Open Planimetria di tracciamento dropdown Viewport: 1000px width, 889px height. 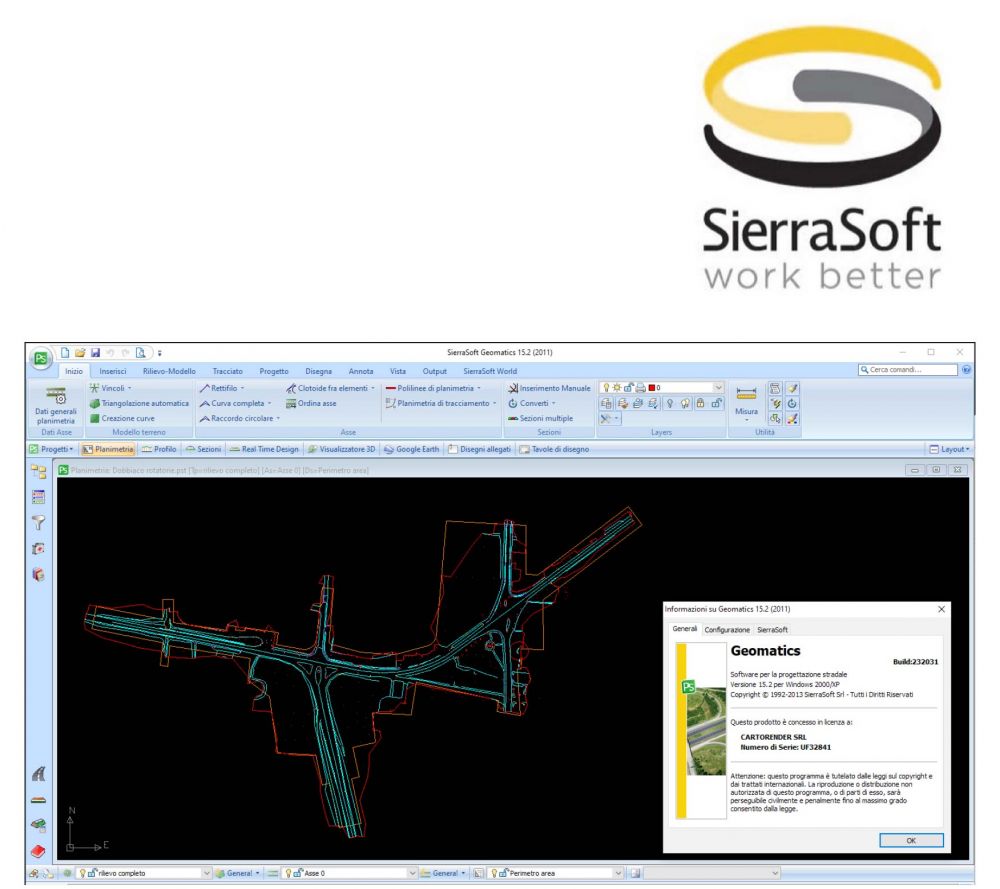(441, 403)
